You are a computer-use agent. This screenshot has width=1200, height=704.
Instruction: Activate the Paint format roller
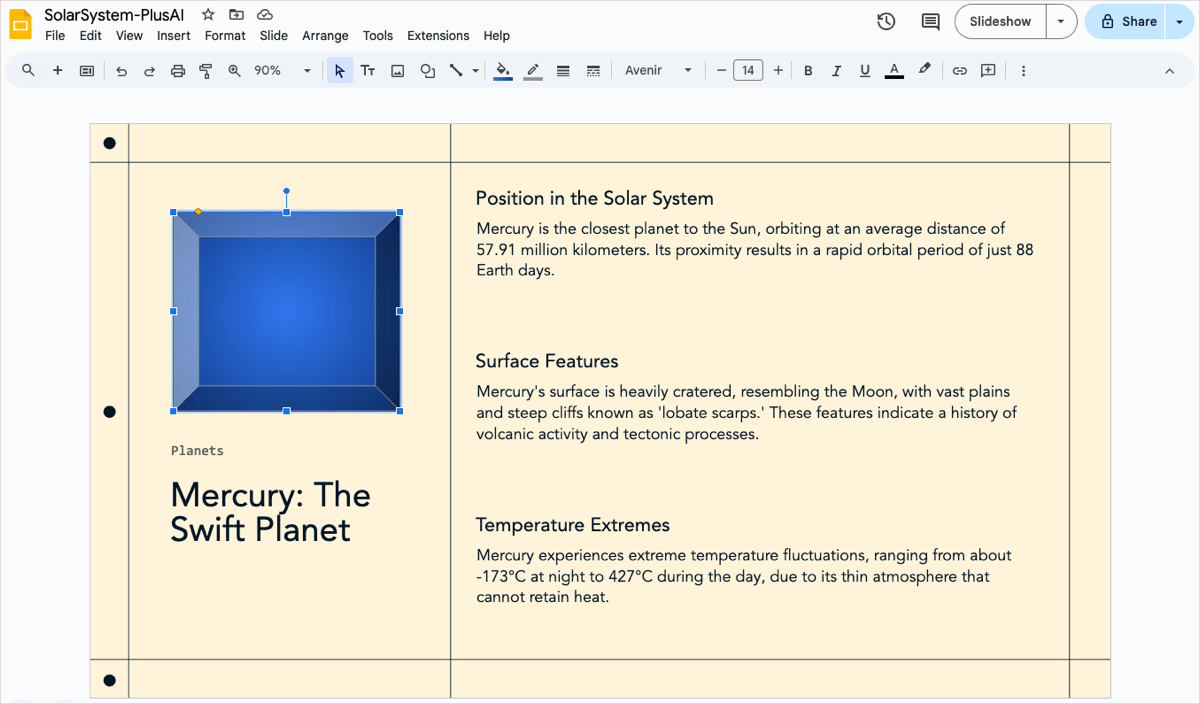click(206, 71)
